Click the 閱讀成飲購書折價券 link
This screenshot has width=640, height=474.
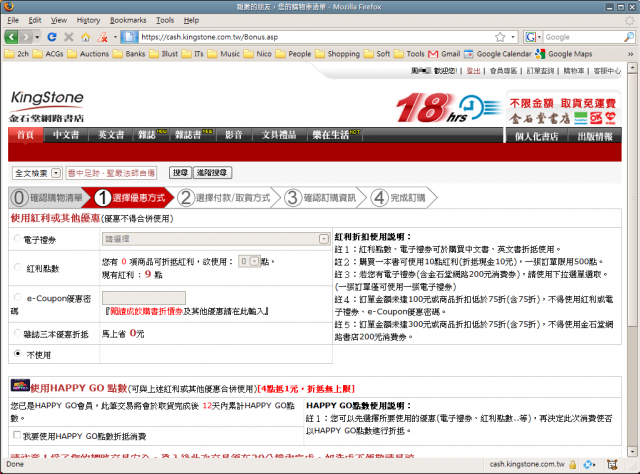coord(147,311)
